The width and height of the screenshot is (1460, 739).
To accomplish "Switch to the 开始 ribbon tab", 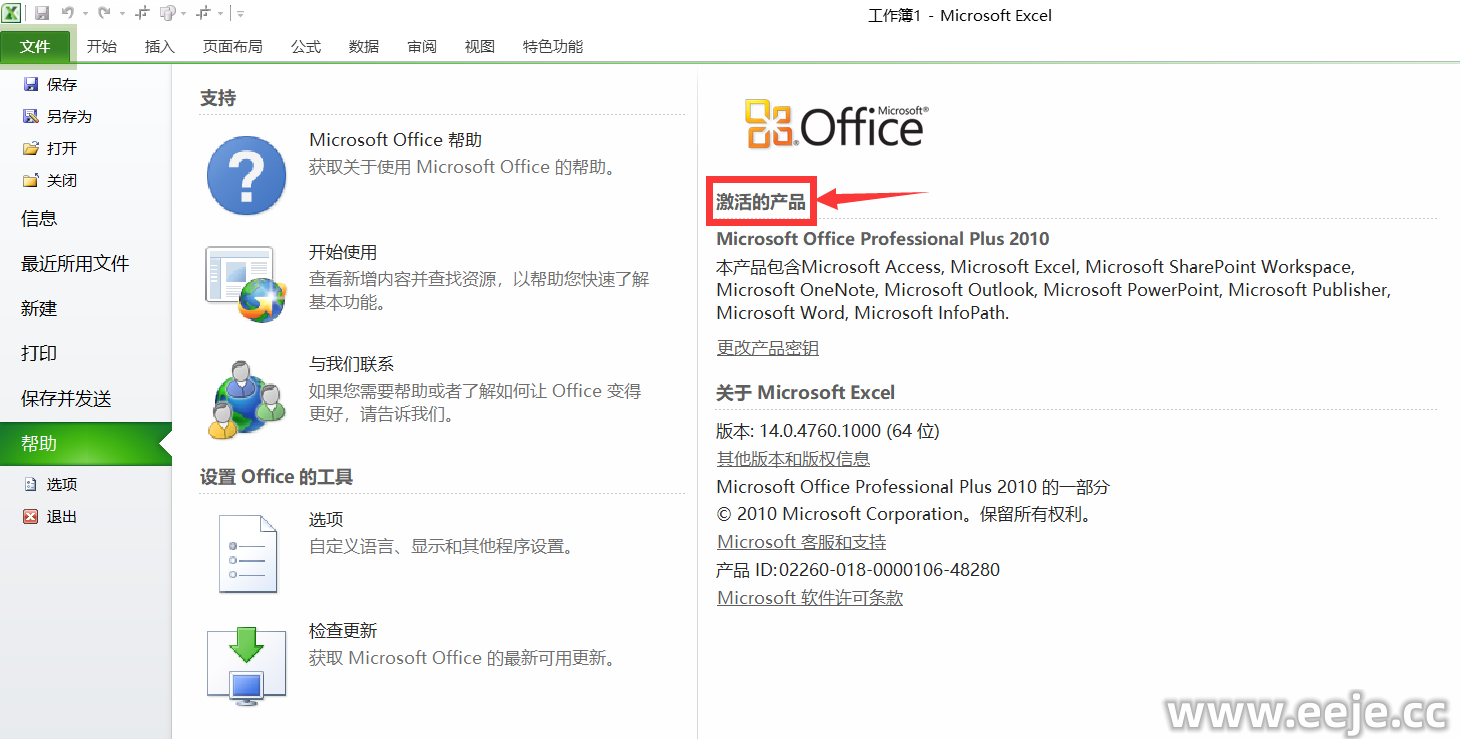I will tap(102, 46).
